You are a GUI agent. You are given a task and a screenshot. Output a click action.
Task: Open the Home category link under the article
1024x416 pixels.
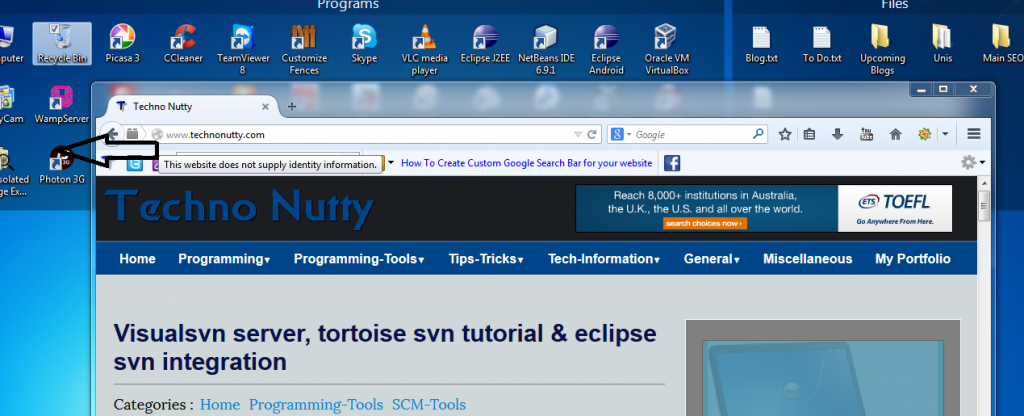pyautogui.click(x=219, y=405)
